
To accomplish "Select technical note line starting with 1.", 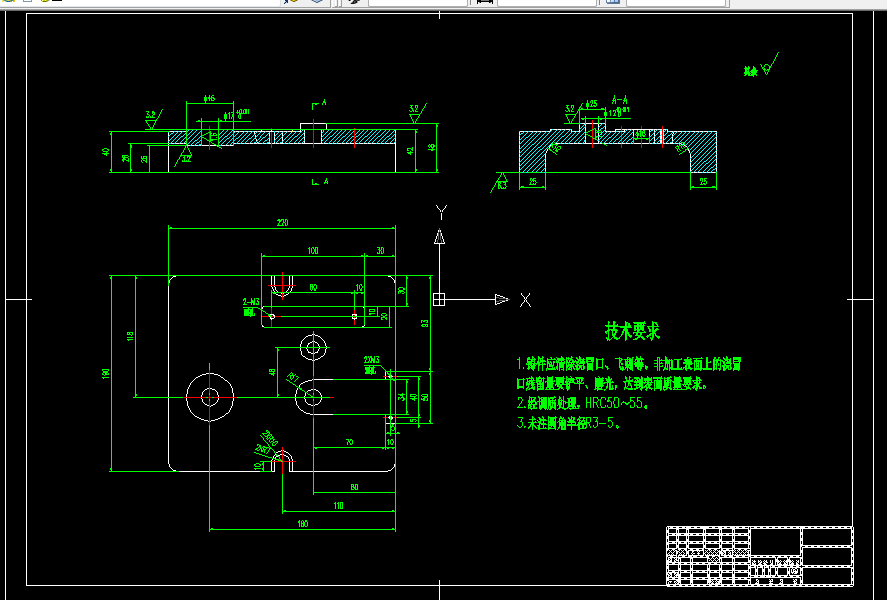I will pos(628,364).
